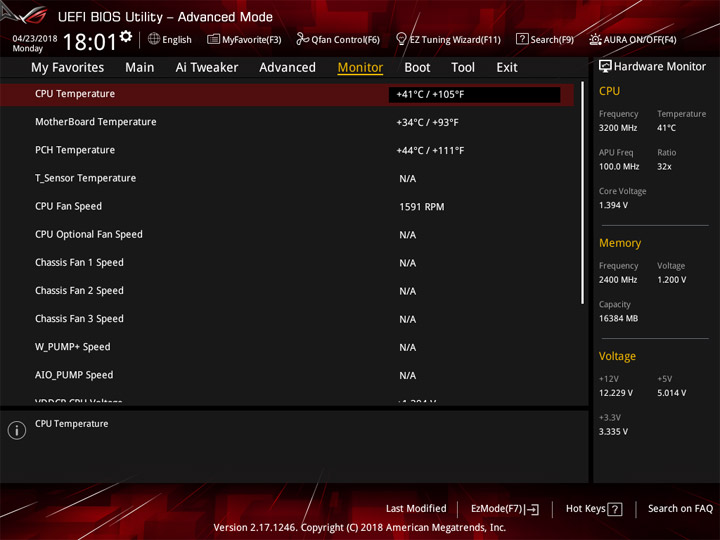Select the PCH Temperature row
The height and width of the screenshot is (540, 720).
pyautogui.click(x=287, y=150)
